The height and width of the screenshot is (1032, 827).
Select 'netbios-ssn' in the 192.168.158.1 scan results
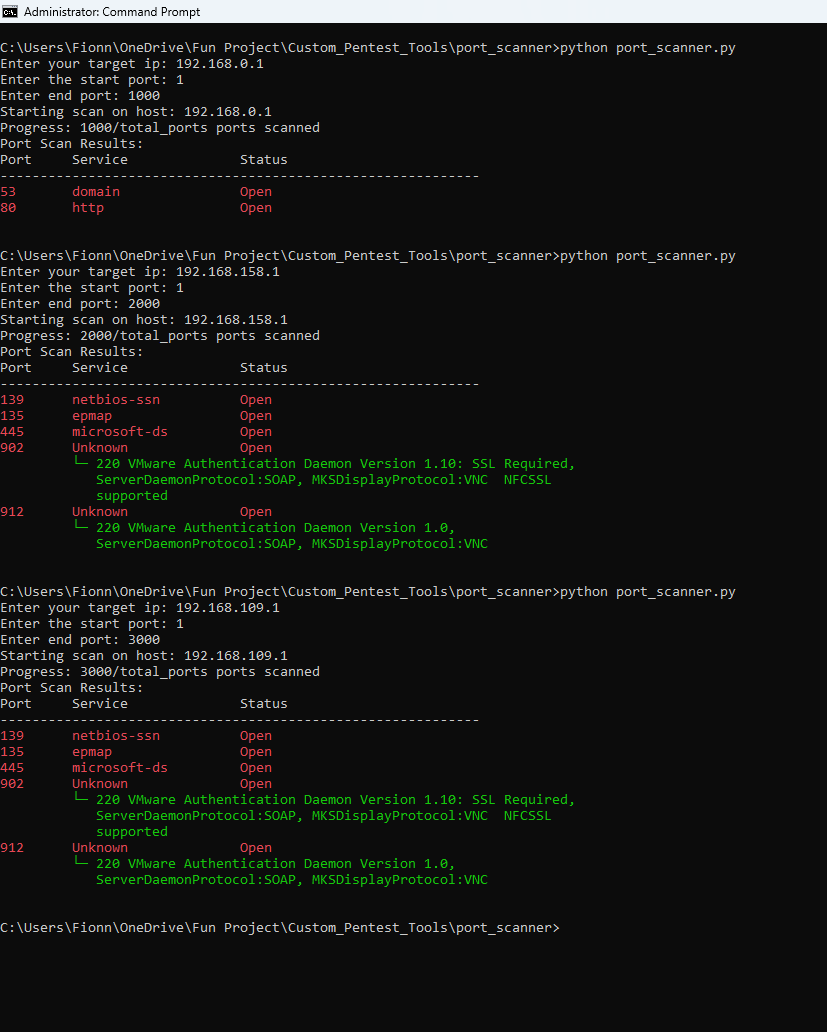(116, 400)
